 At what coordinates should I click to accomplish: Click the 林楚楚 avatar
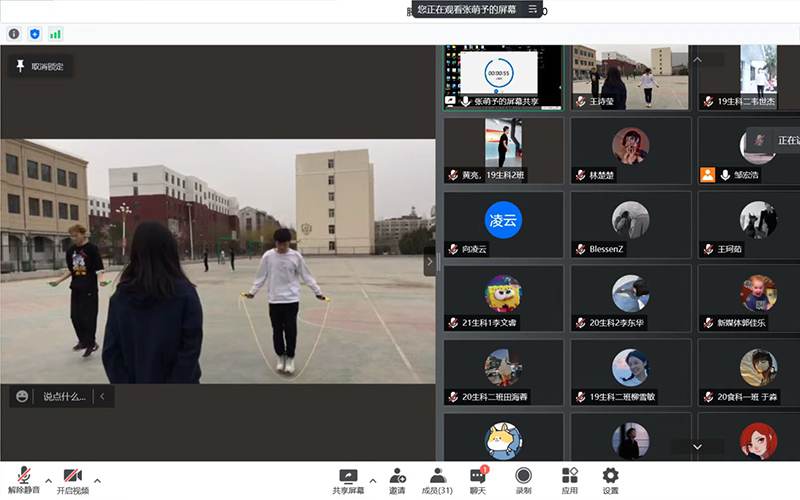(631, 145)
